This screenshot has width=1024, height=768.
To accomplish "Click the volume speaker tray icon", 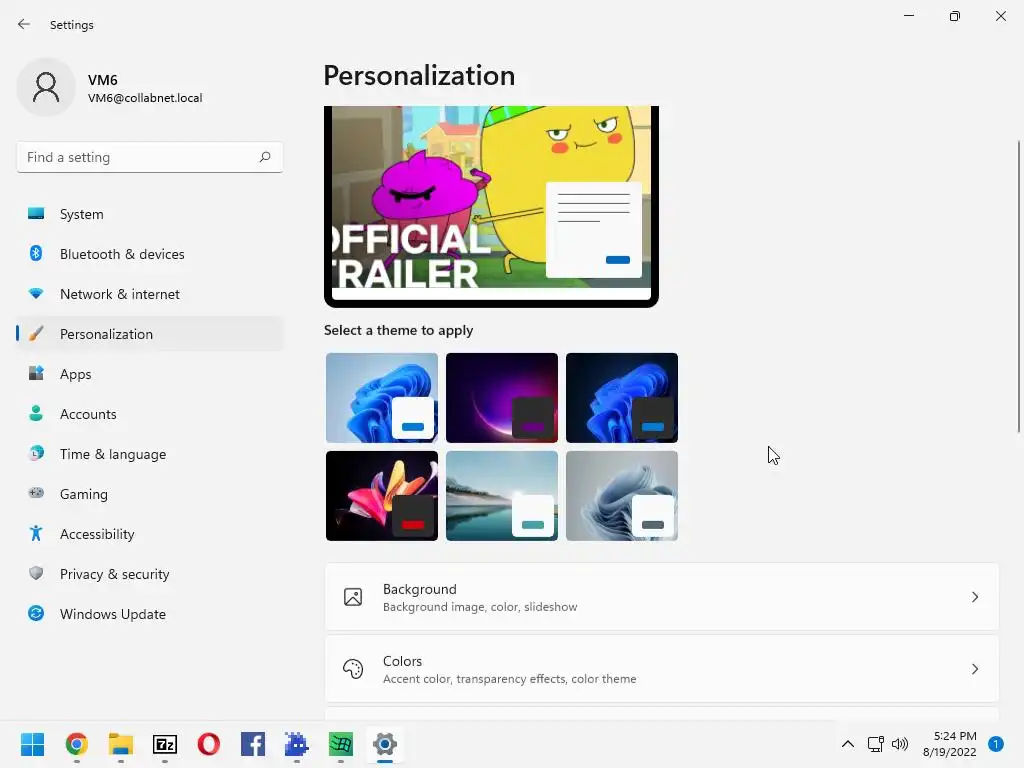I will pos(900,744).
